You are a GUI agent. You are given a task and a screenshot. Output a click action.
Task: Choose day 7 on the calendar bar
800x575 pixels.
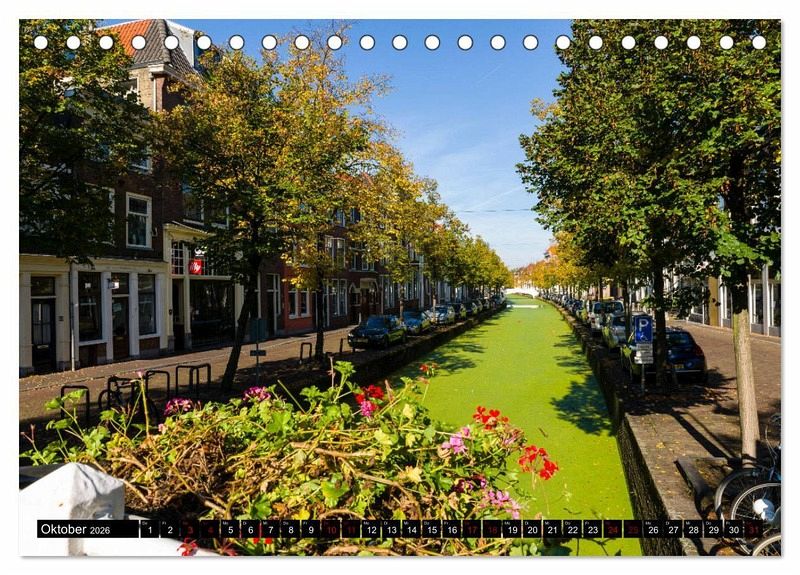pyautogui.click(x=270, y=529)
